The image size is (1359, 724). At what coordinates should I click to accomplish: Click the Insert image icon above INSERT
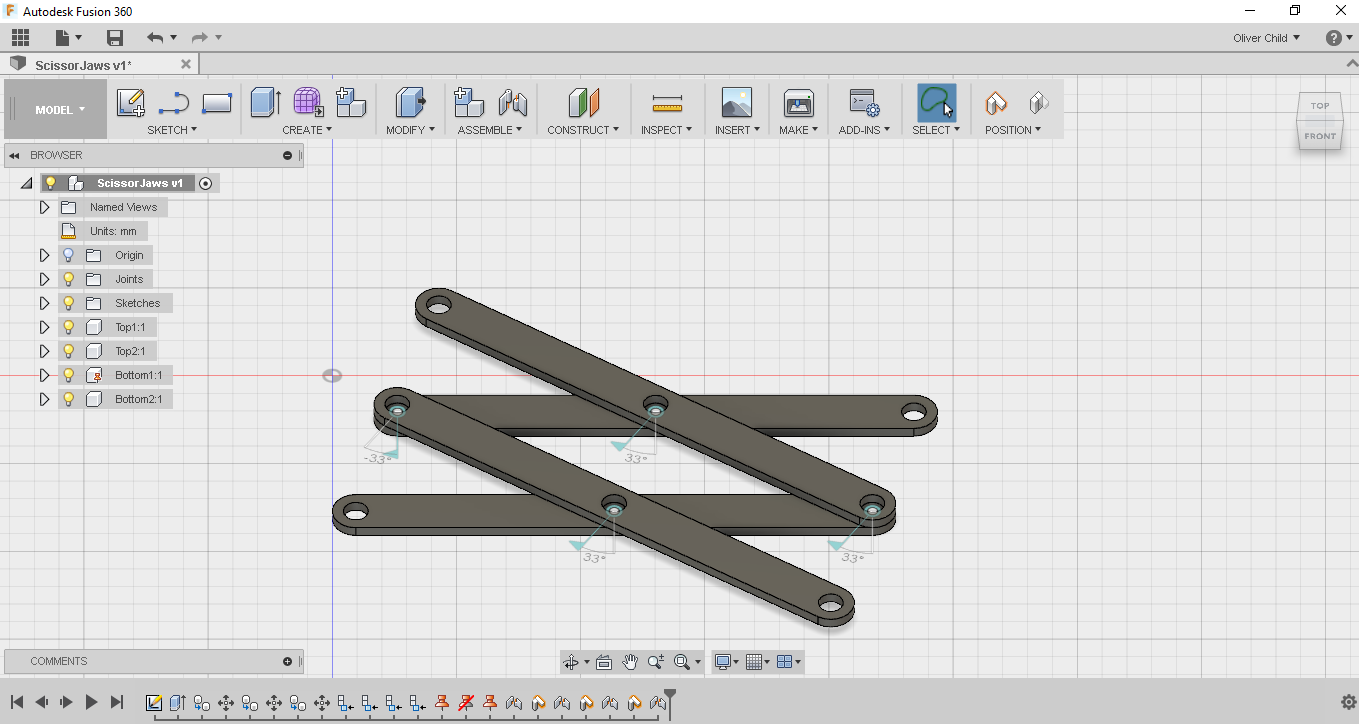click(x=737, y=102)
